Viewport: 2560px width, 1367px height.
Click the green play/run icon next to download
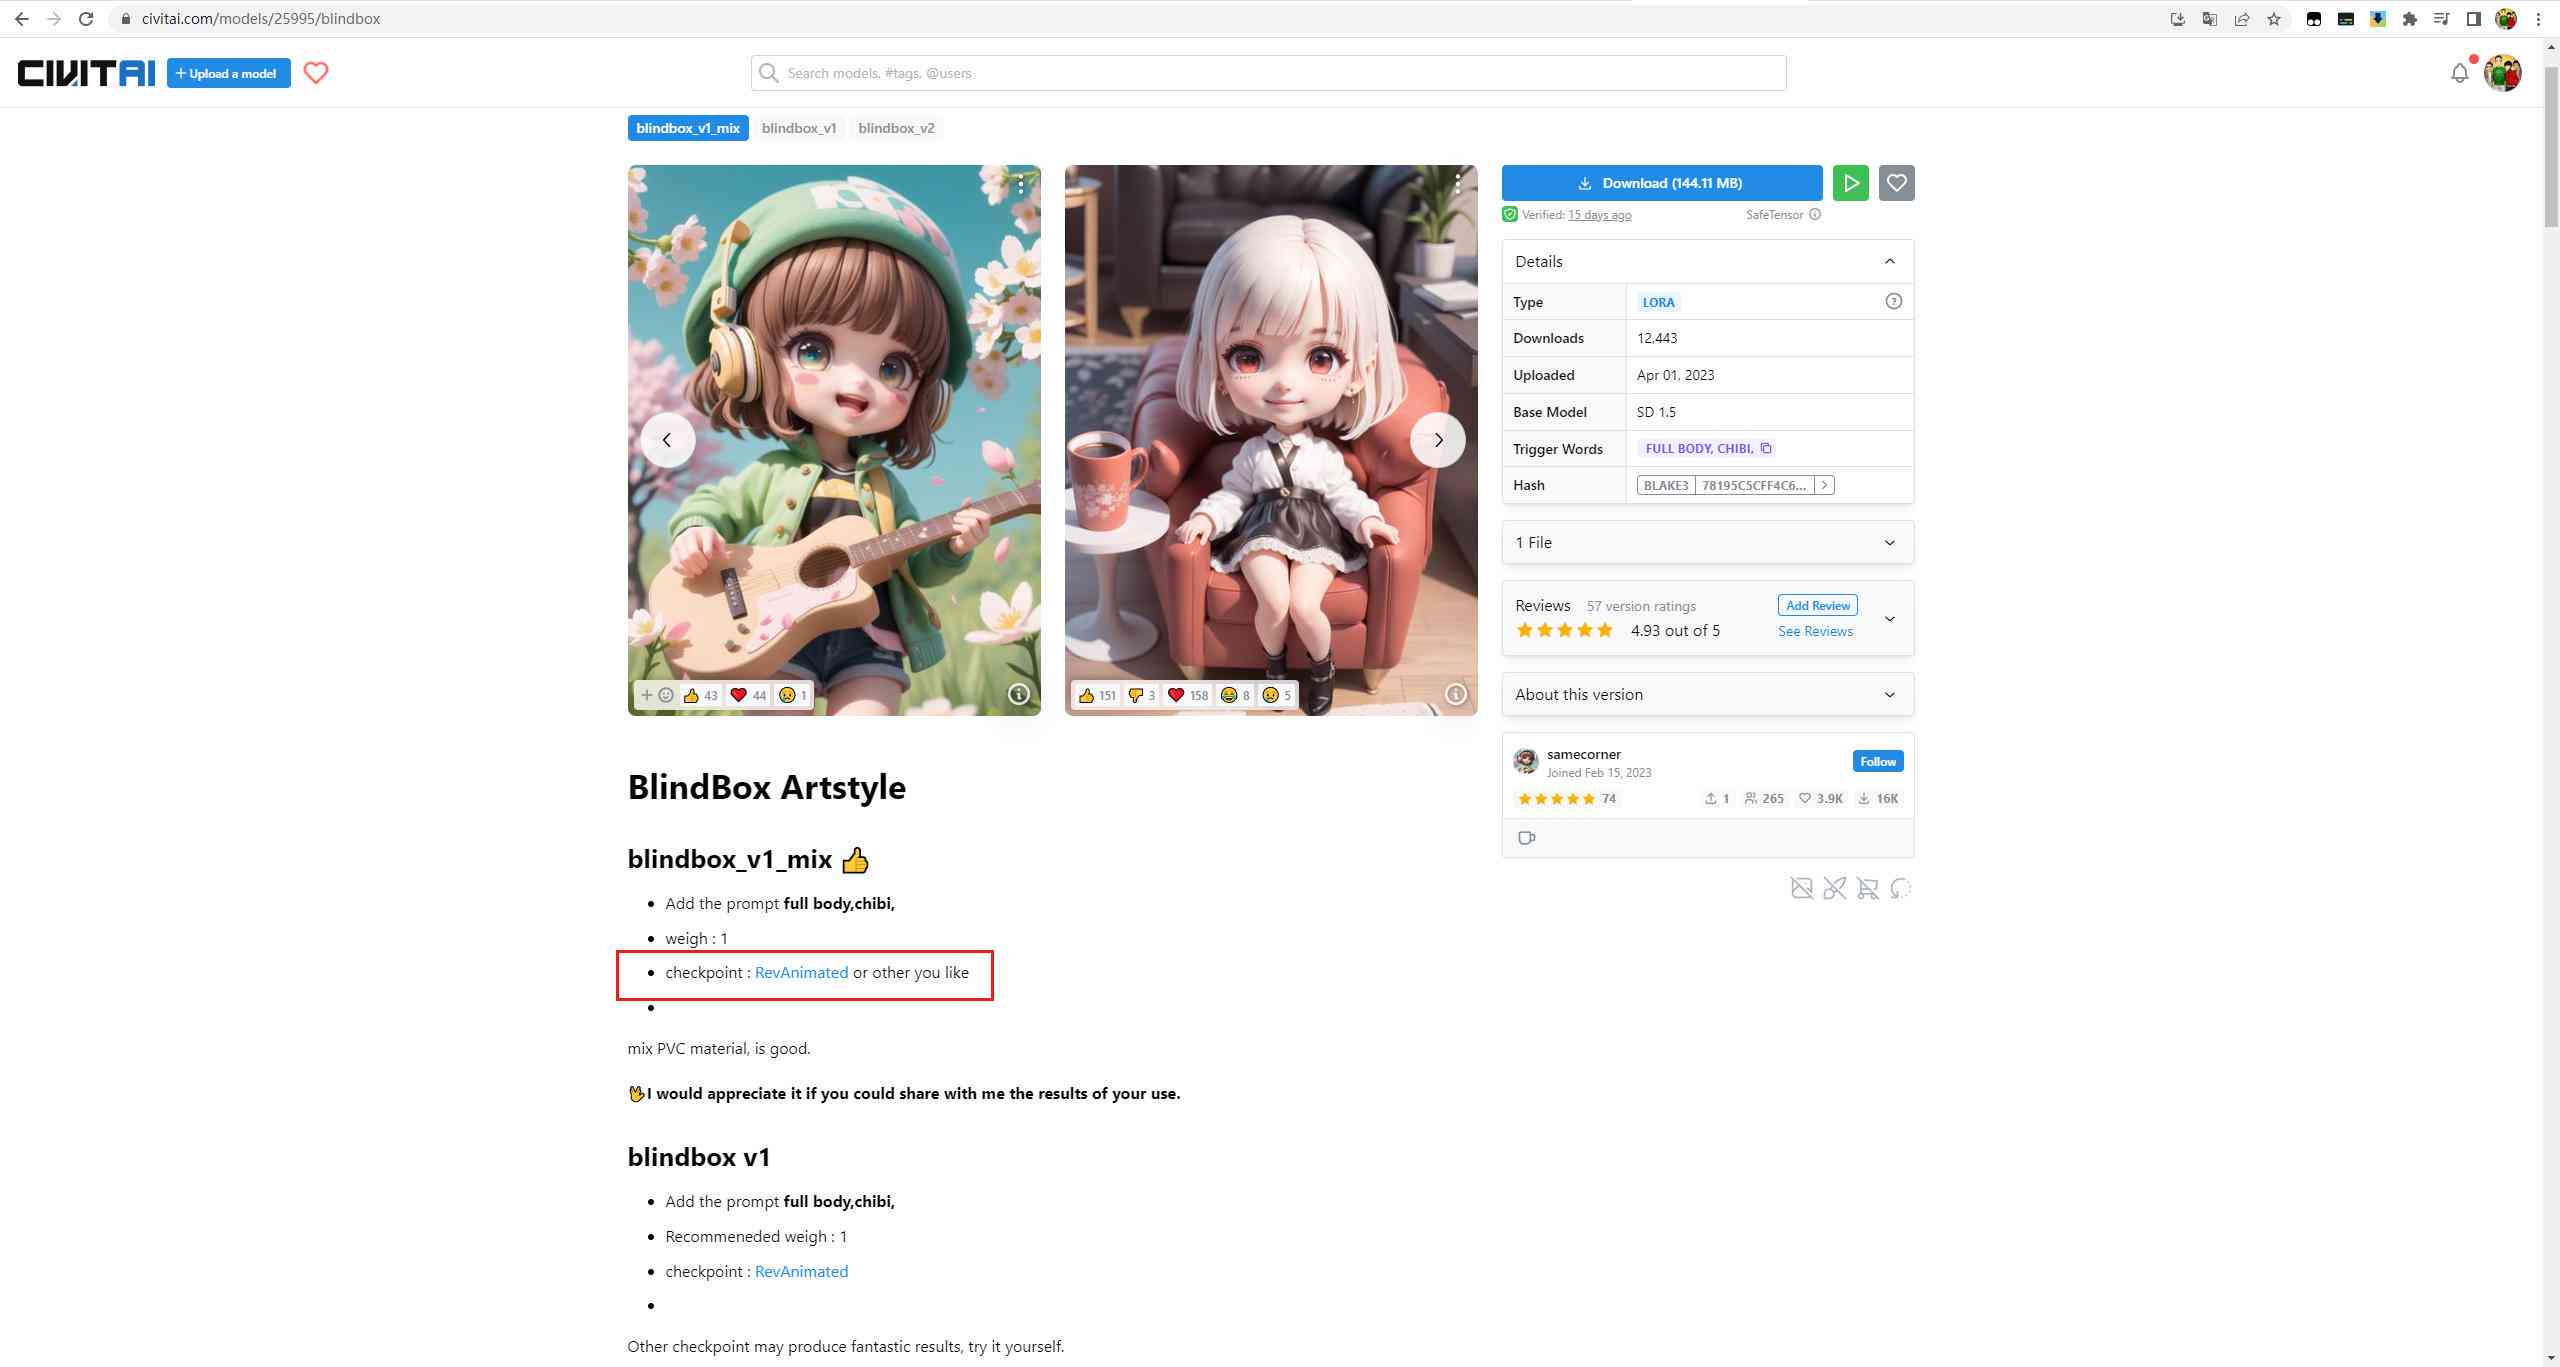pos(1851,183)
